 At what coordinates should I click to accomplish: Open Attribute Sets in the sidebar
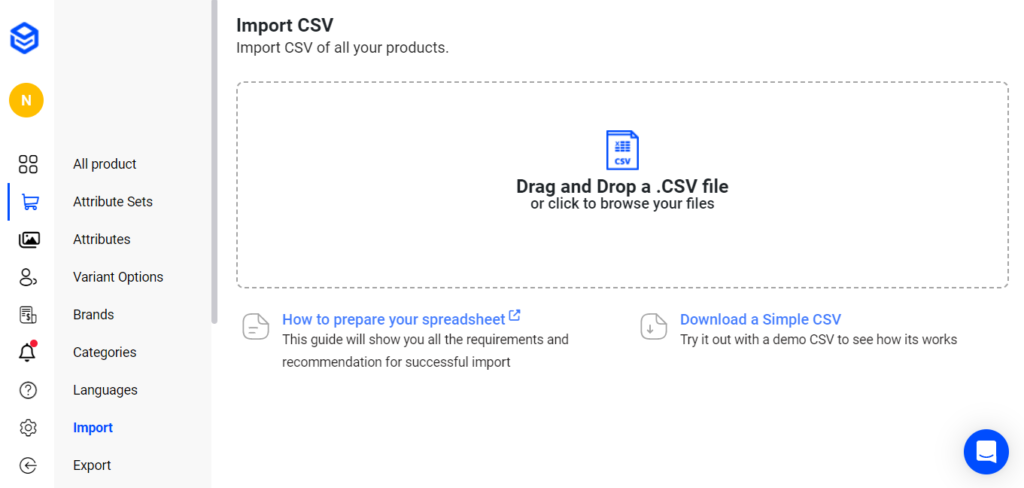click(113, 202)
